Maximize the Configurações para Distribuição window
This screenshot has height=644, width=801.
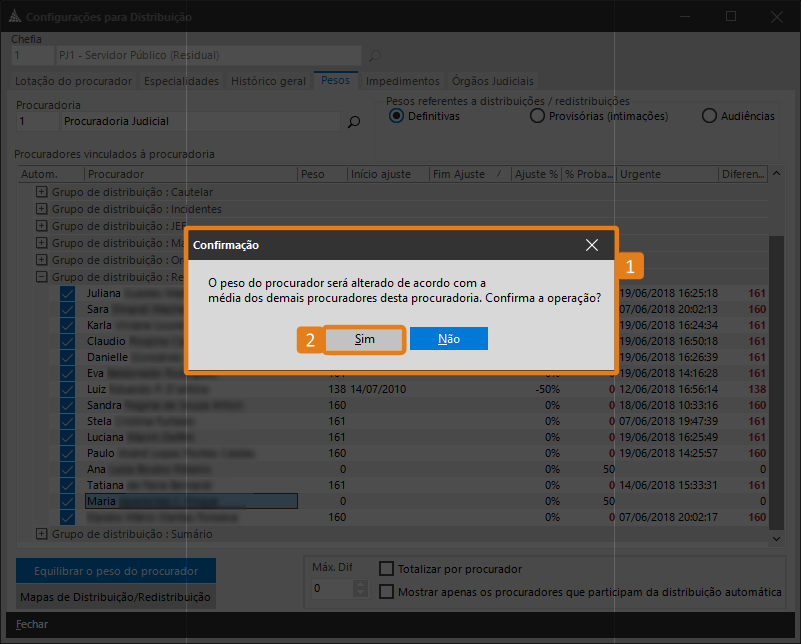pyautogui.click(x=731, y=17)
